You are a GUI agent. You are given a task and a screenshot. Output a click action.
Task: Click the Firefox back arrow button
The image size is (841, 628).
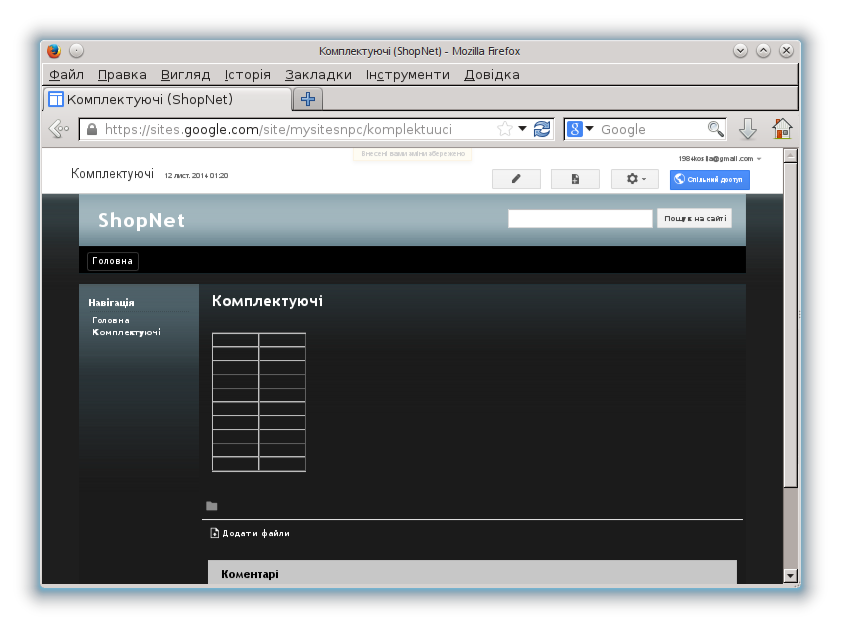[59, 129]
